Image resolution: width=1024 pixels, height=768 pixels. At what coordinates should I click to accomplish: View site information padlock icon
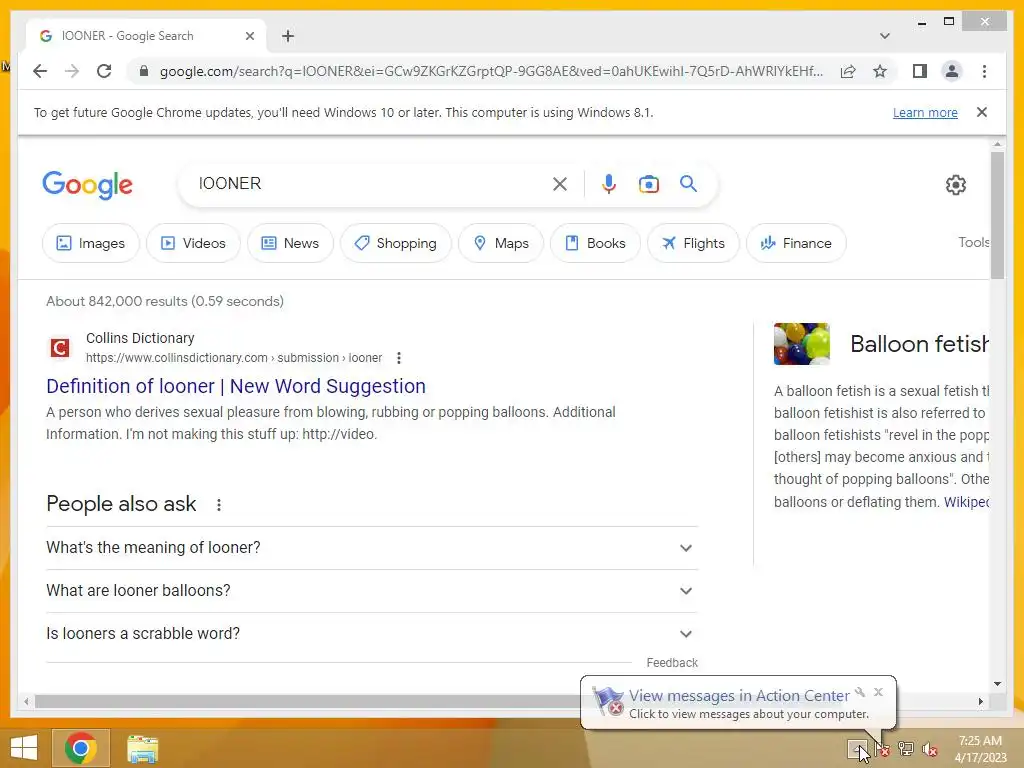[144, 71]
